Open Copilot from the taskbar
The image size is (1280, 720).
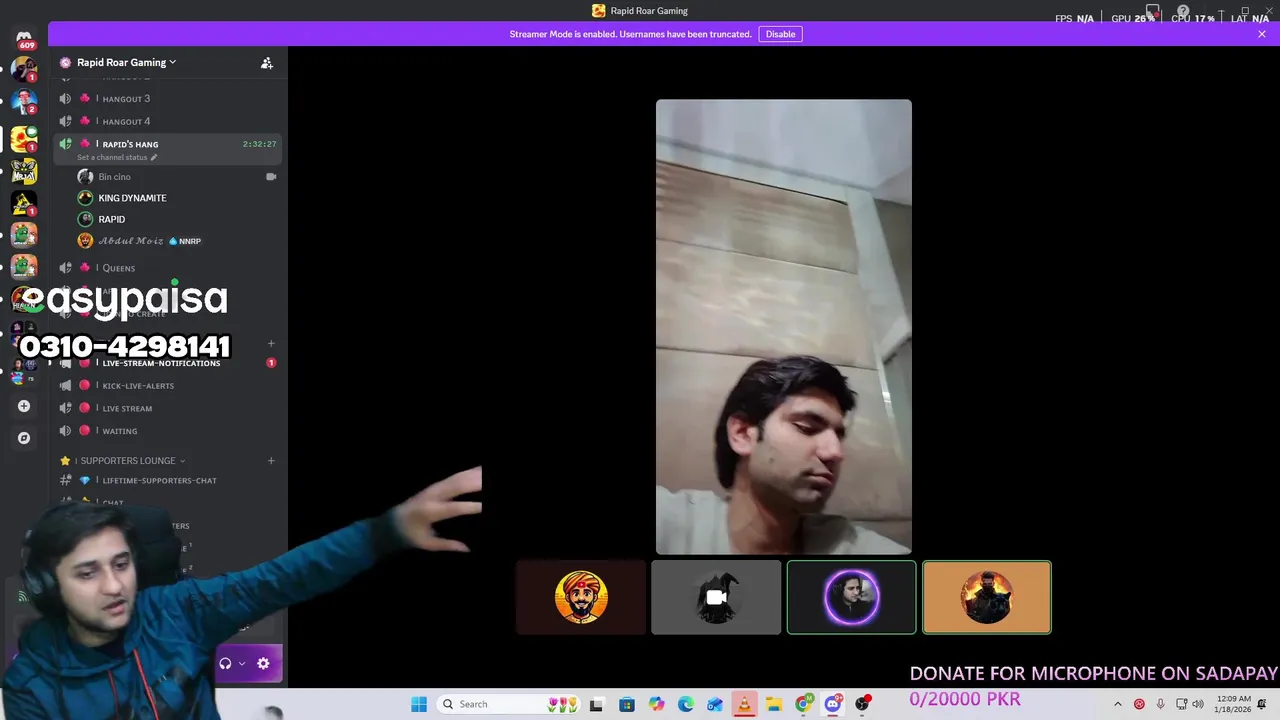tap(656, 705)
